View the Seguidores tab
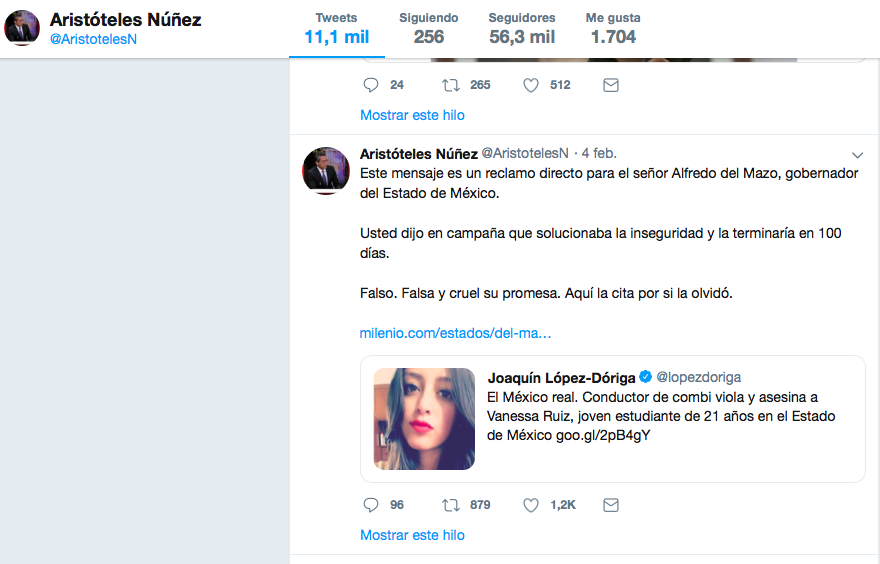The image size is (880, 564). (x=522, y=28)
